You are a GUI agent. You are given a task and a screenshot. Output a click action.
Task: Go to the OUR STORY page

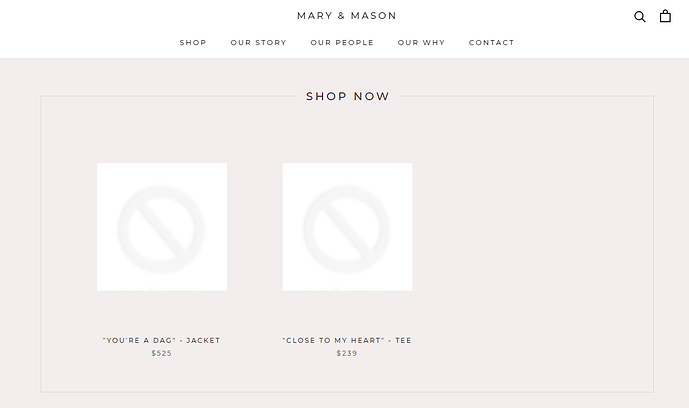coord(258,43)
